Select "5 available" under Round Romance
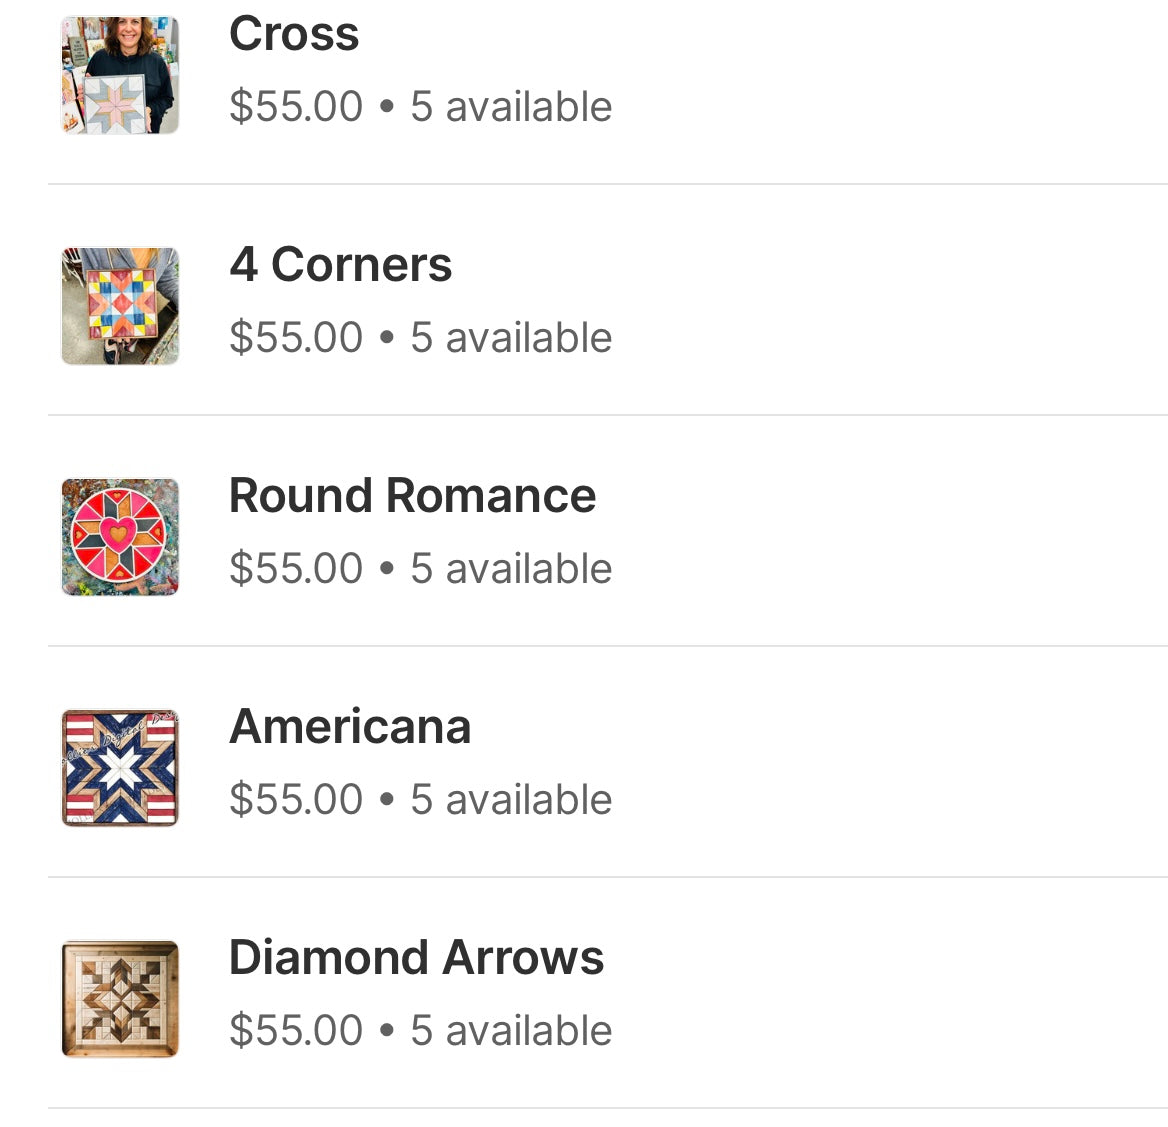Image resolution: width=1168 pixels, height=1127 pixels. click(x=511, y=569)
